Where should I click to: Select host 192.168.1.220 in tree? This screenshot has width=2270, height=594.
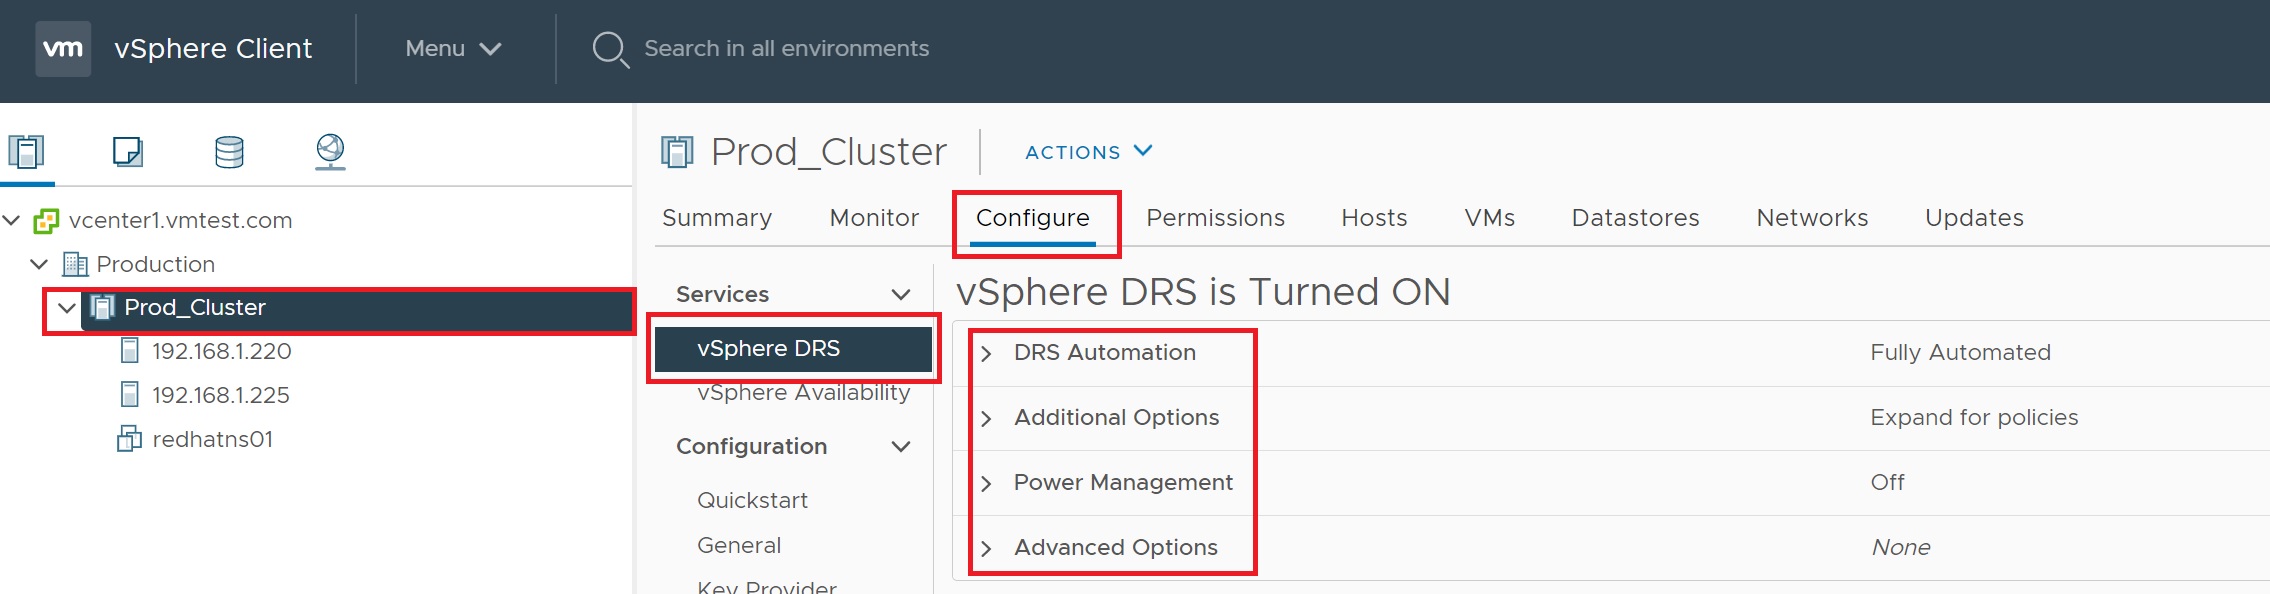coord(221,351)
